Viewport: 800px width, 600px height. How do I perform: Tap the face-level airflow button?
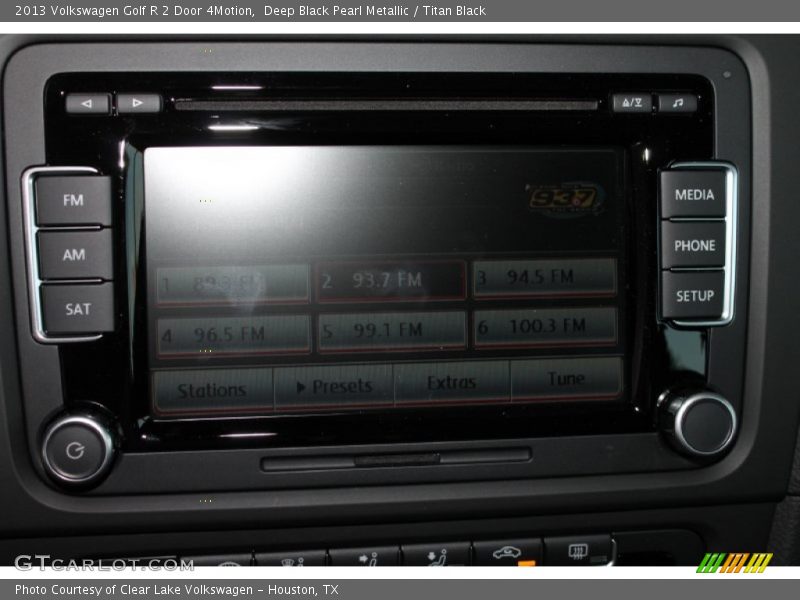(x=365, y=559)
